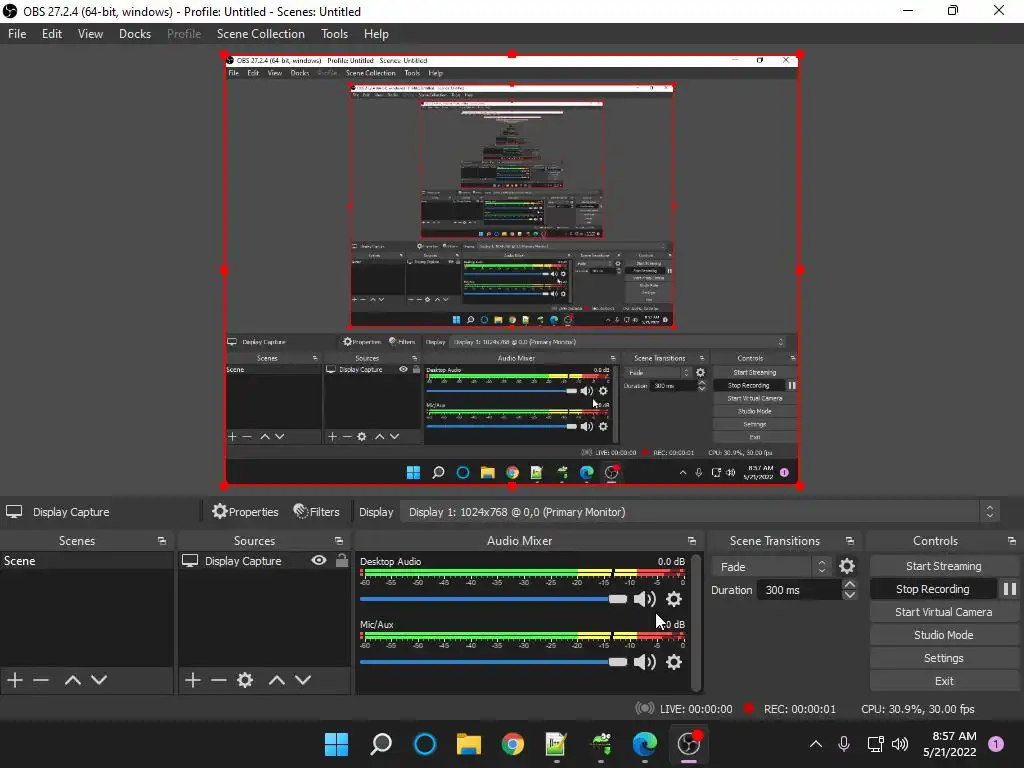The width and height of the screenshot is (1024, 768).
Task: Open Mic/Aux settings gear
Action: 674,662
